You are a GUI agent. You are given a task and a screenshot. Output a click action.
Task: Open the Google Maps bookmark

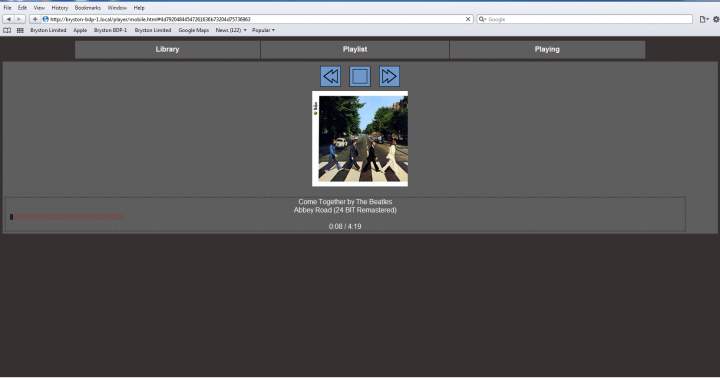[x=193, y=30]
